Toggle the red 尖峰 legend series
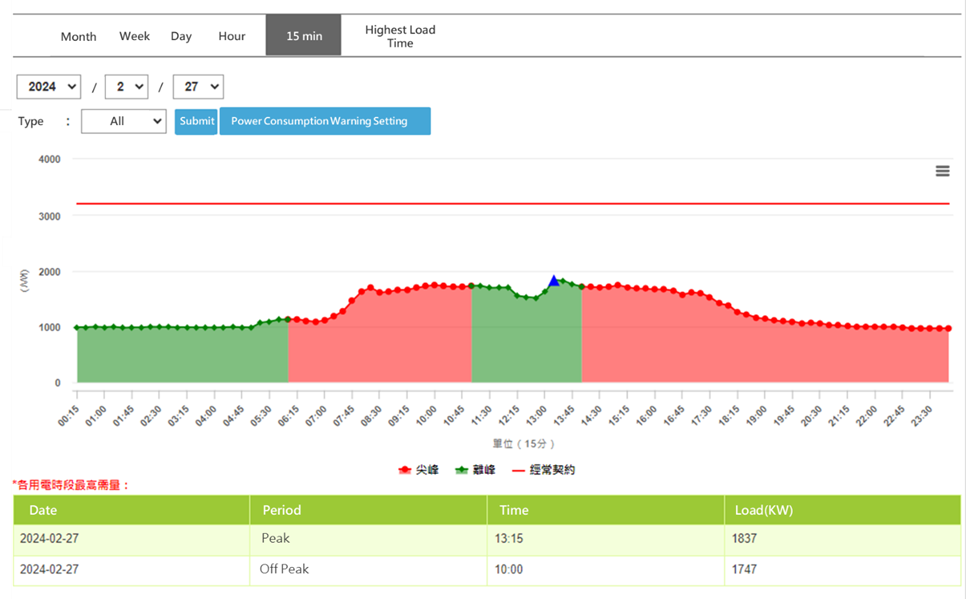 [x=419, y=470]
